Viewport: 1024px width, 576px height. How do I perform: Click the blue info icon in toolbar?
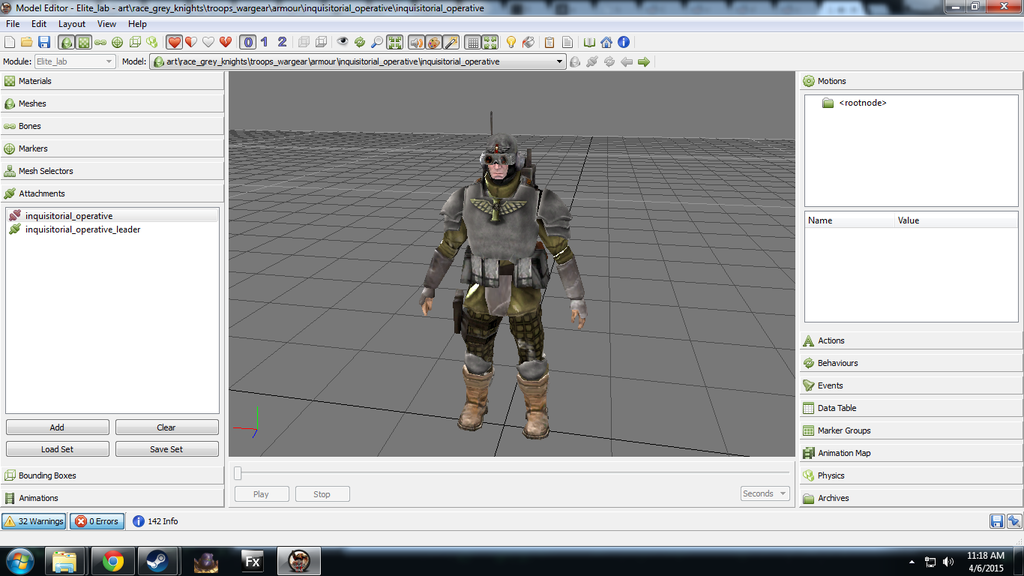tap(623, 42)
